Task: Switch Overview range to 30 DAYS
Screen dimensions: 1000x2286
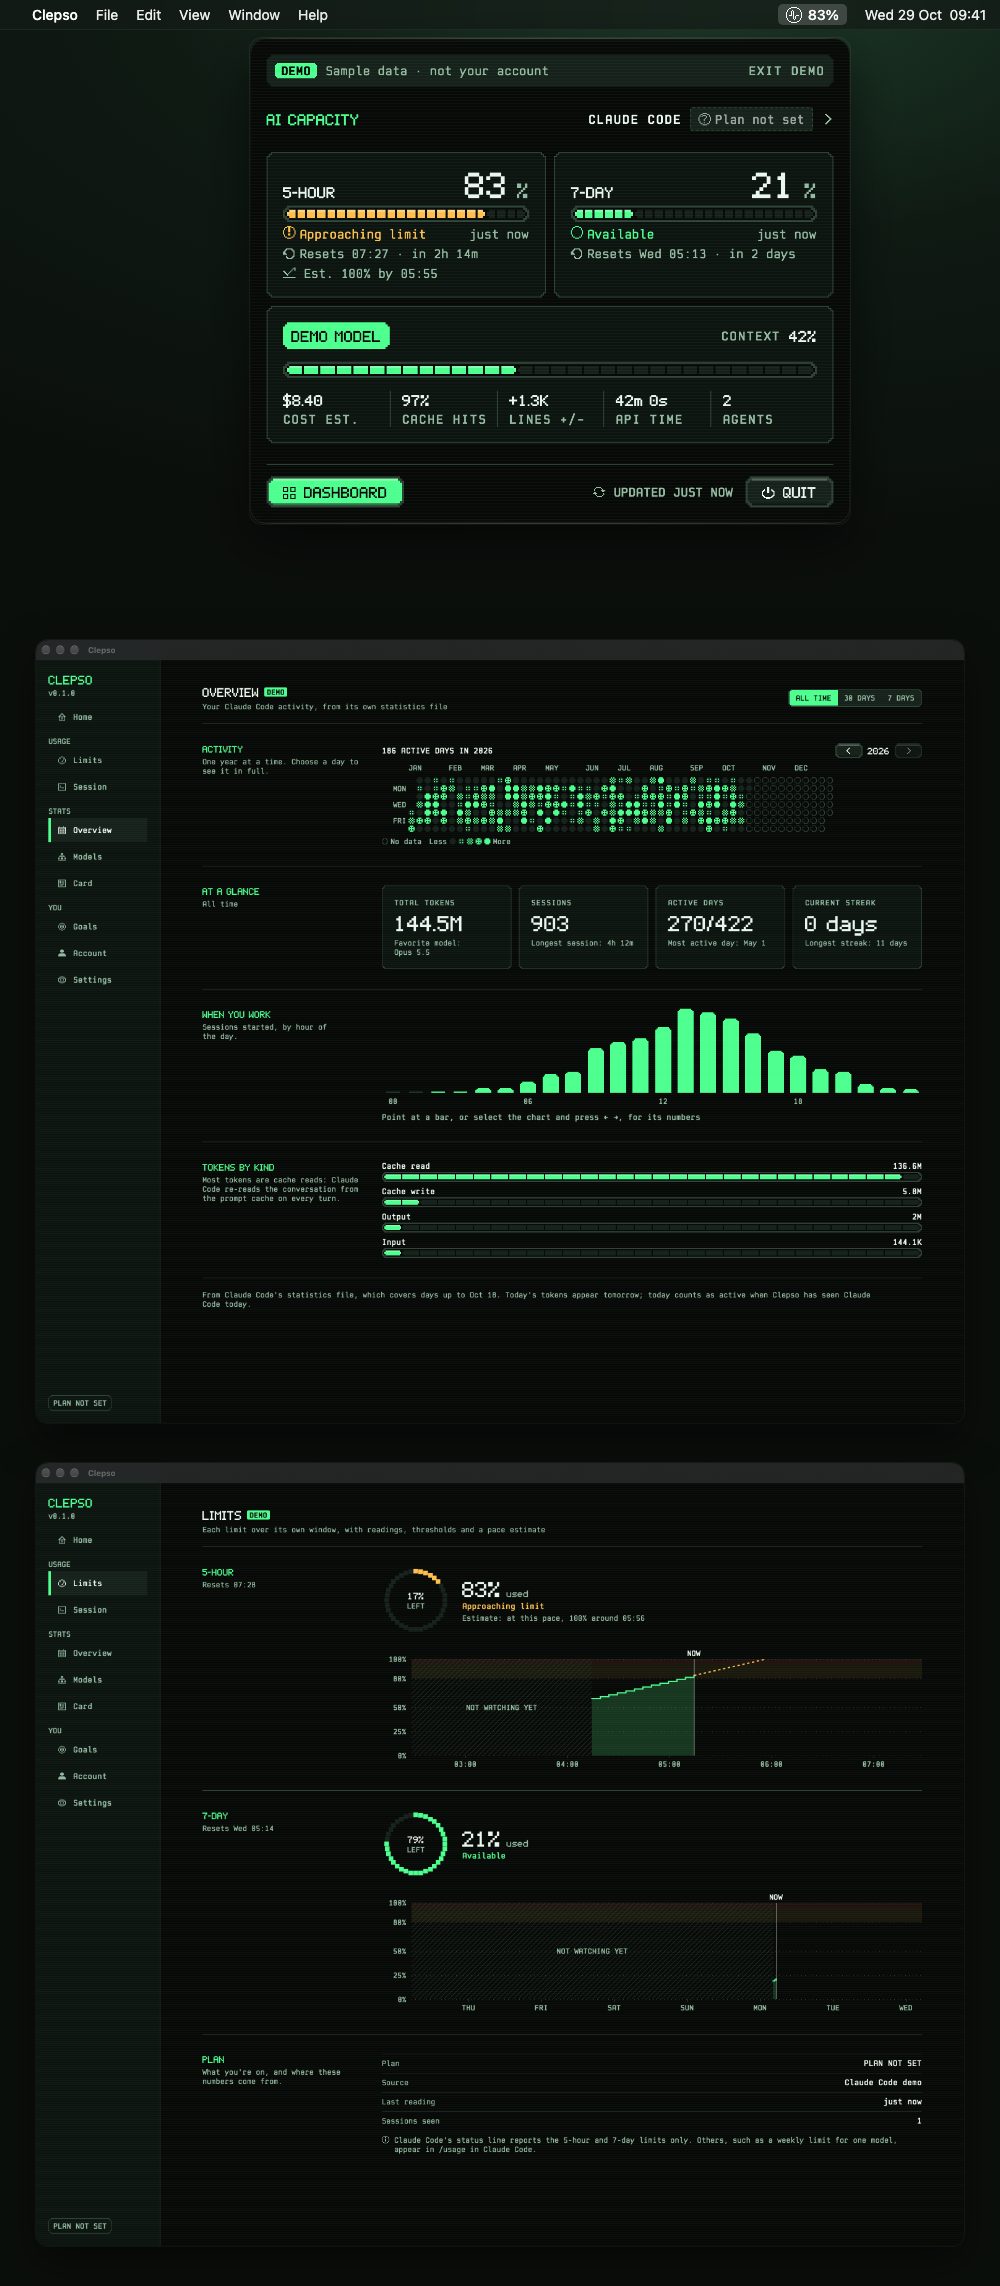Action: pyautogui.click(x=859, y=698)
